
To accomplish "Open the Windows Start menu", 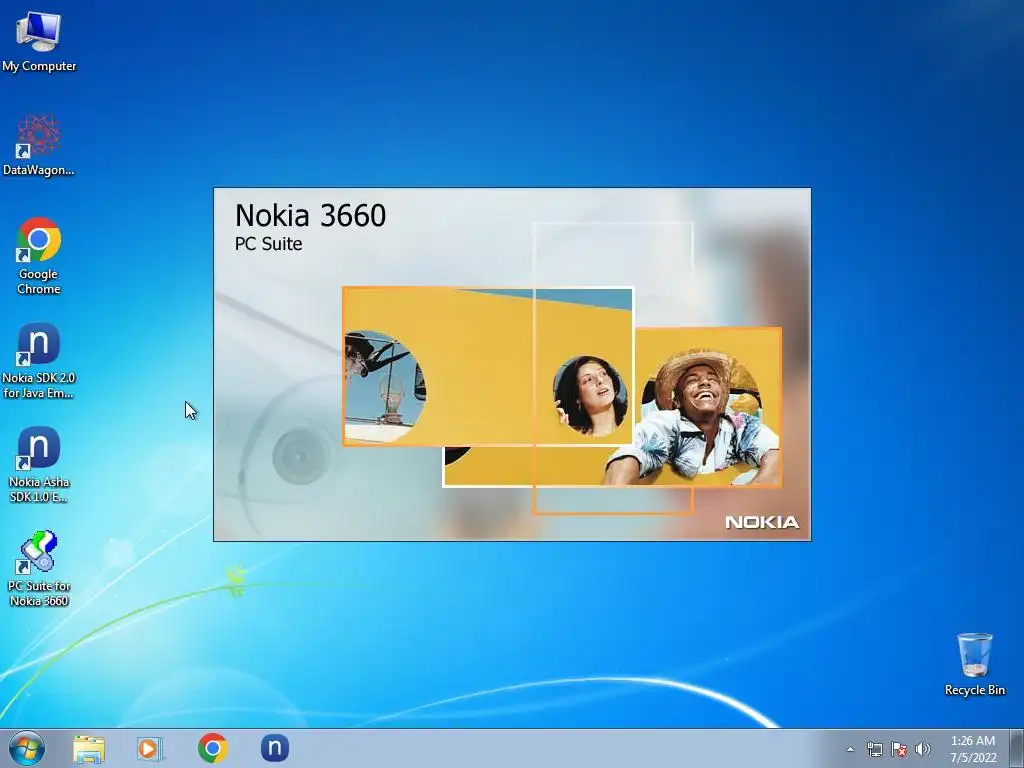I will point(27,748).
